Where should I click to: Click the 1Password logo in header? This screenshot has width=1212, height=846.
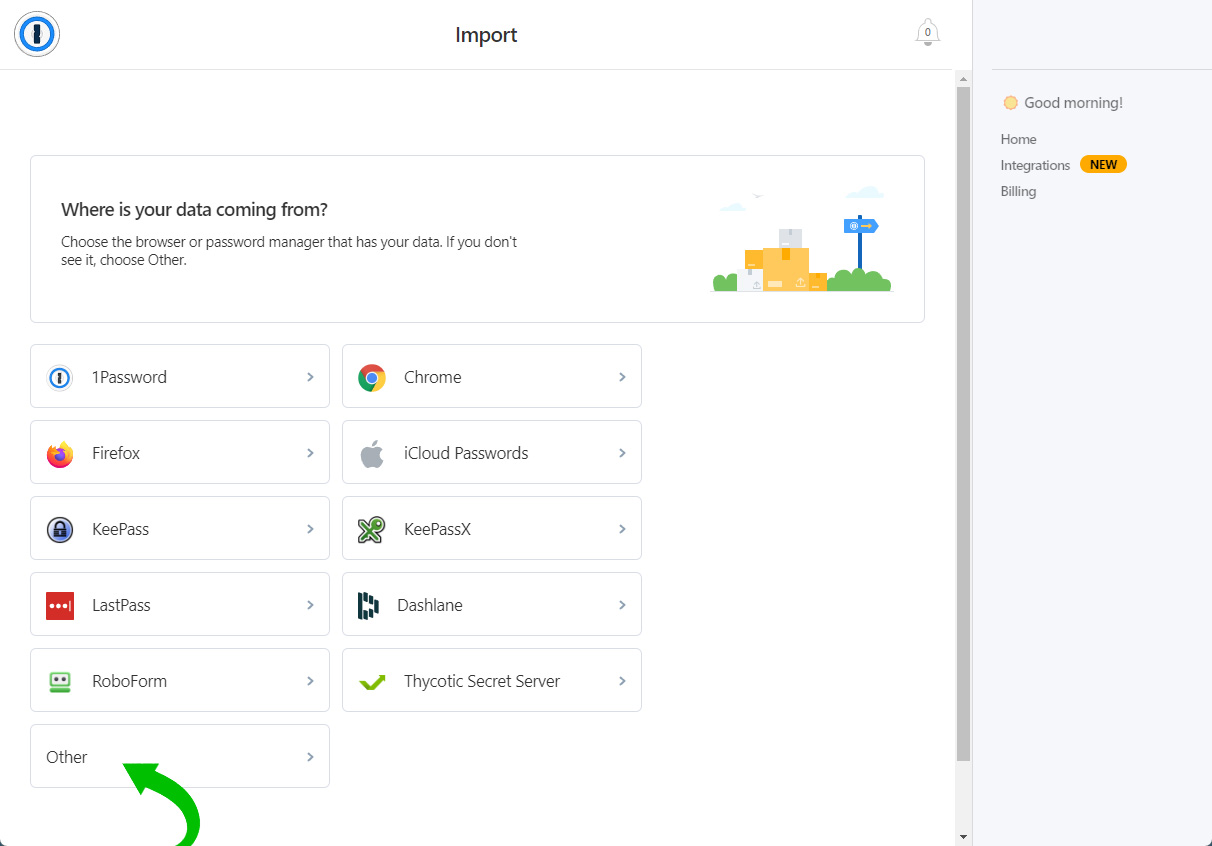point(37,35)
